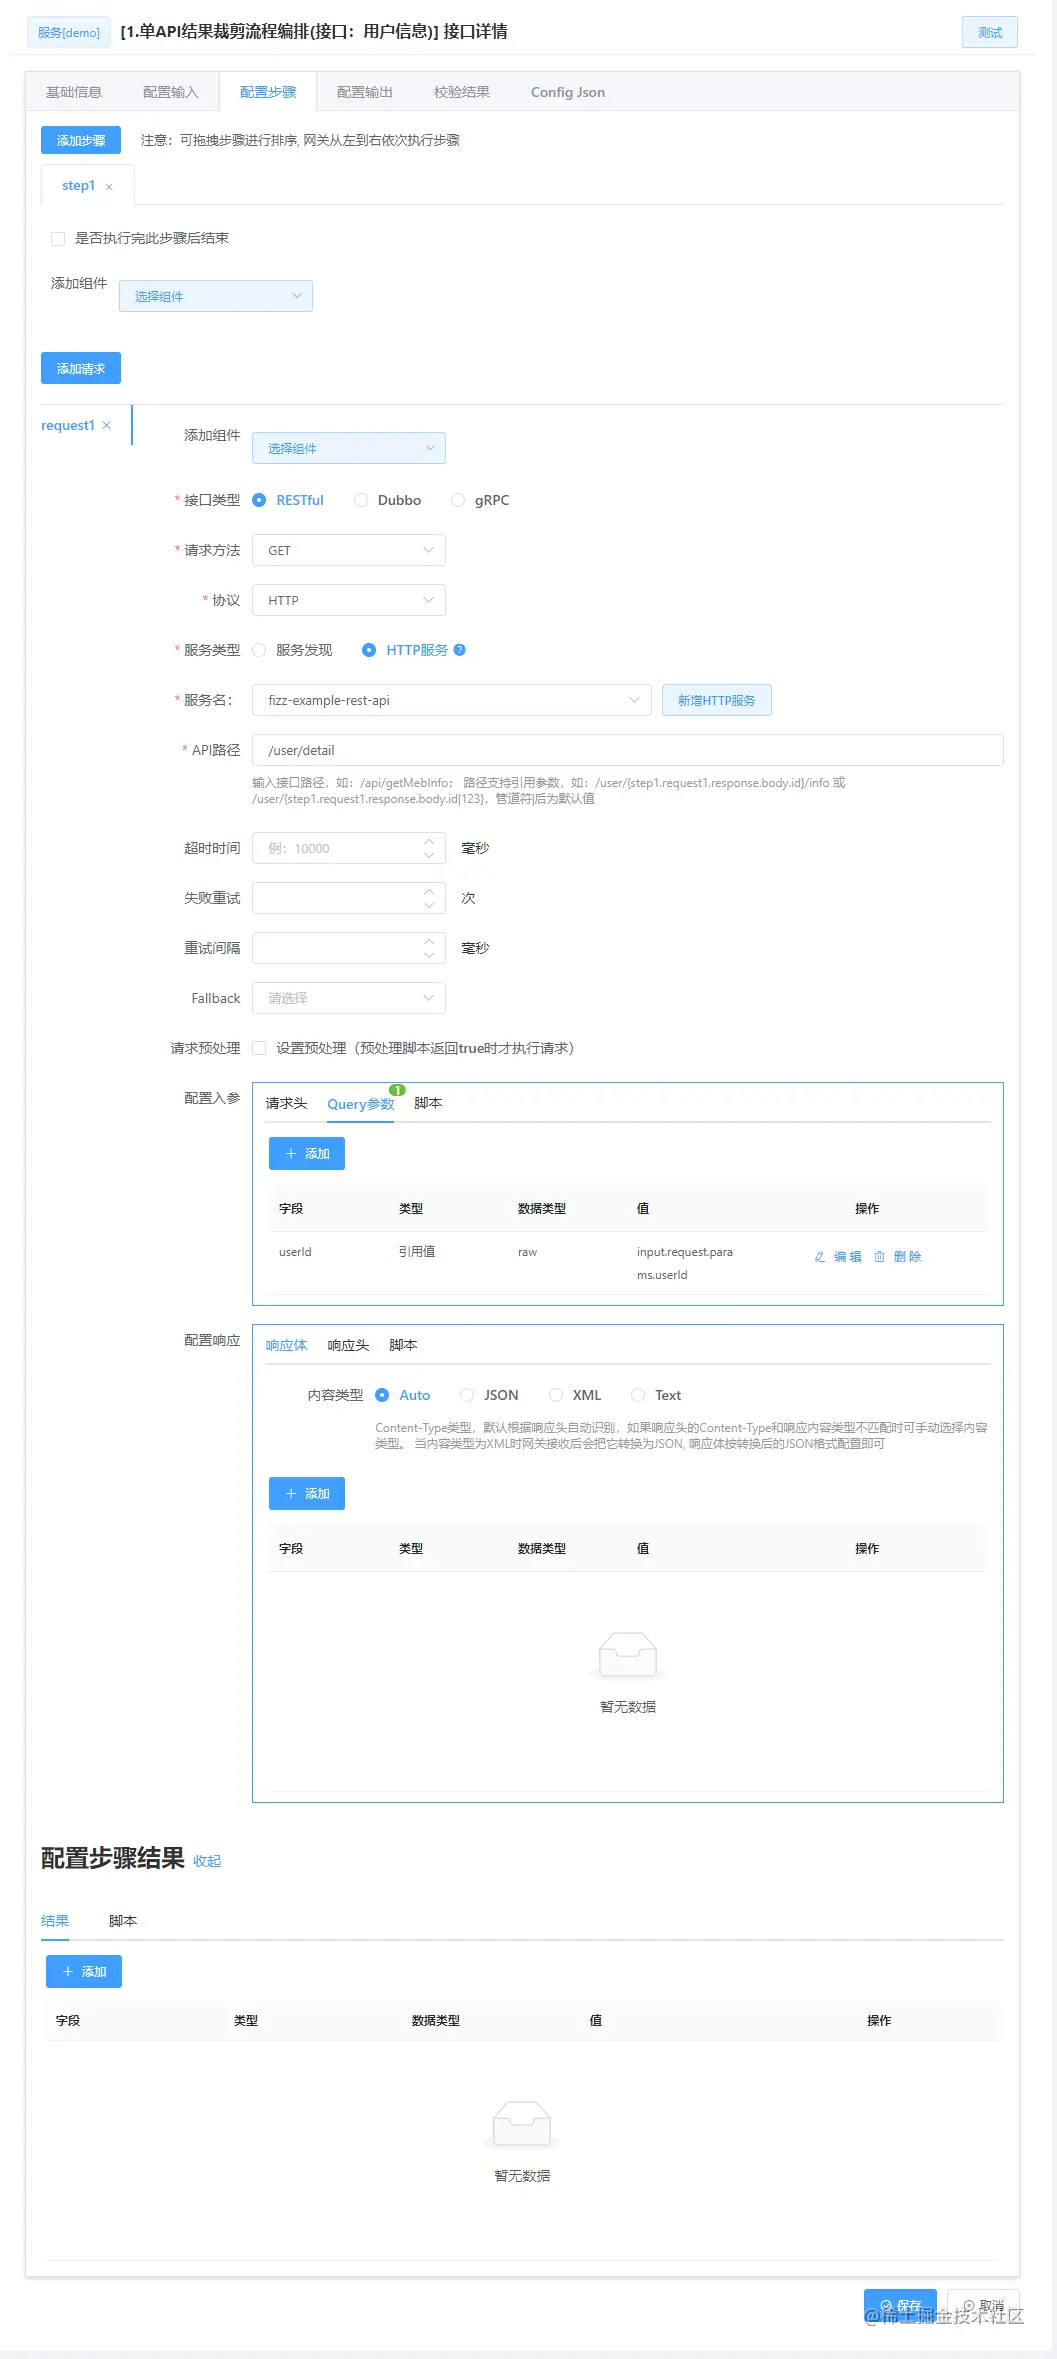
Task: Click 添加步骤 button
Action: click(81, 140)
